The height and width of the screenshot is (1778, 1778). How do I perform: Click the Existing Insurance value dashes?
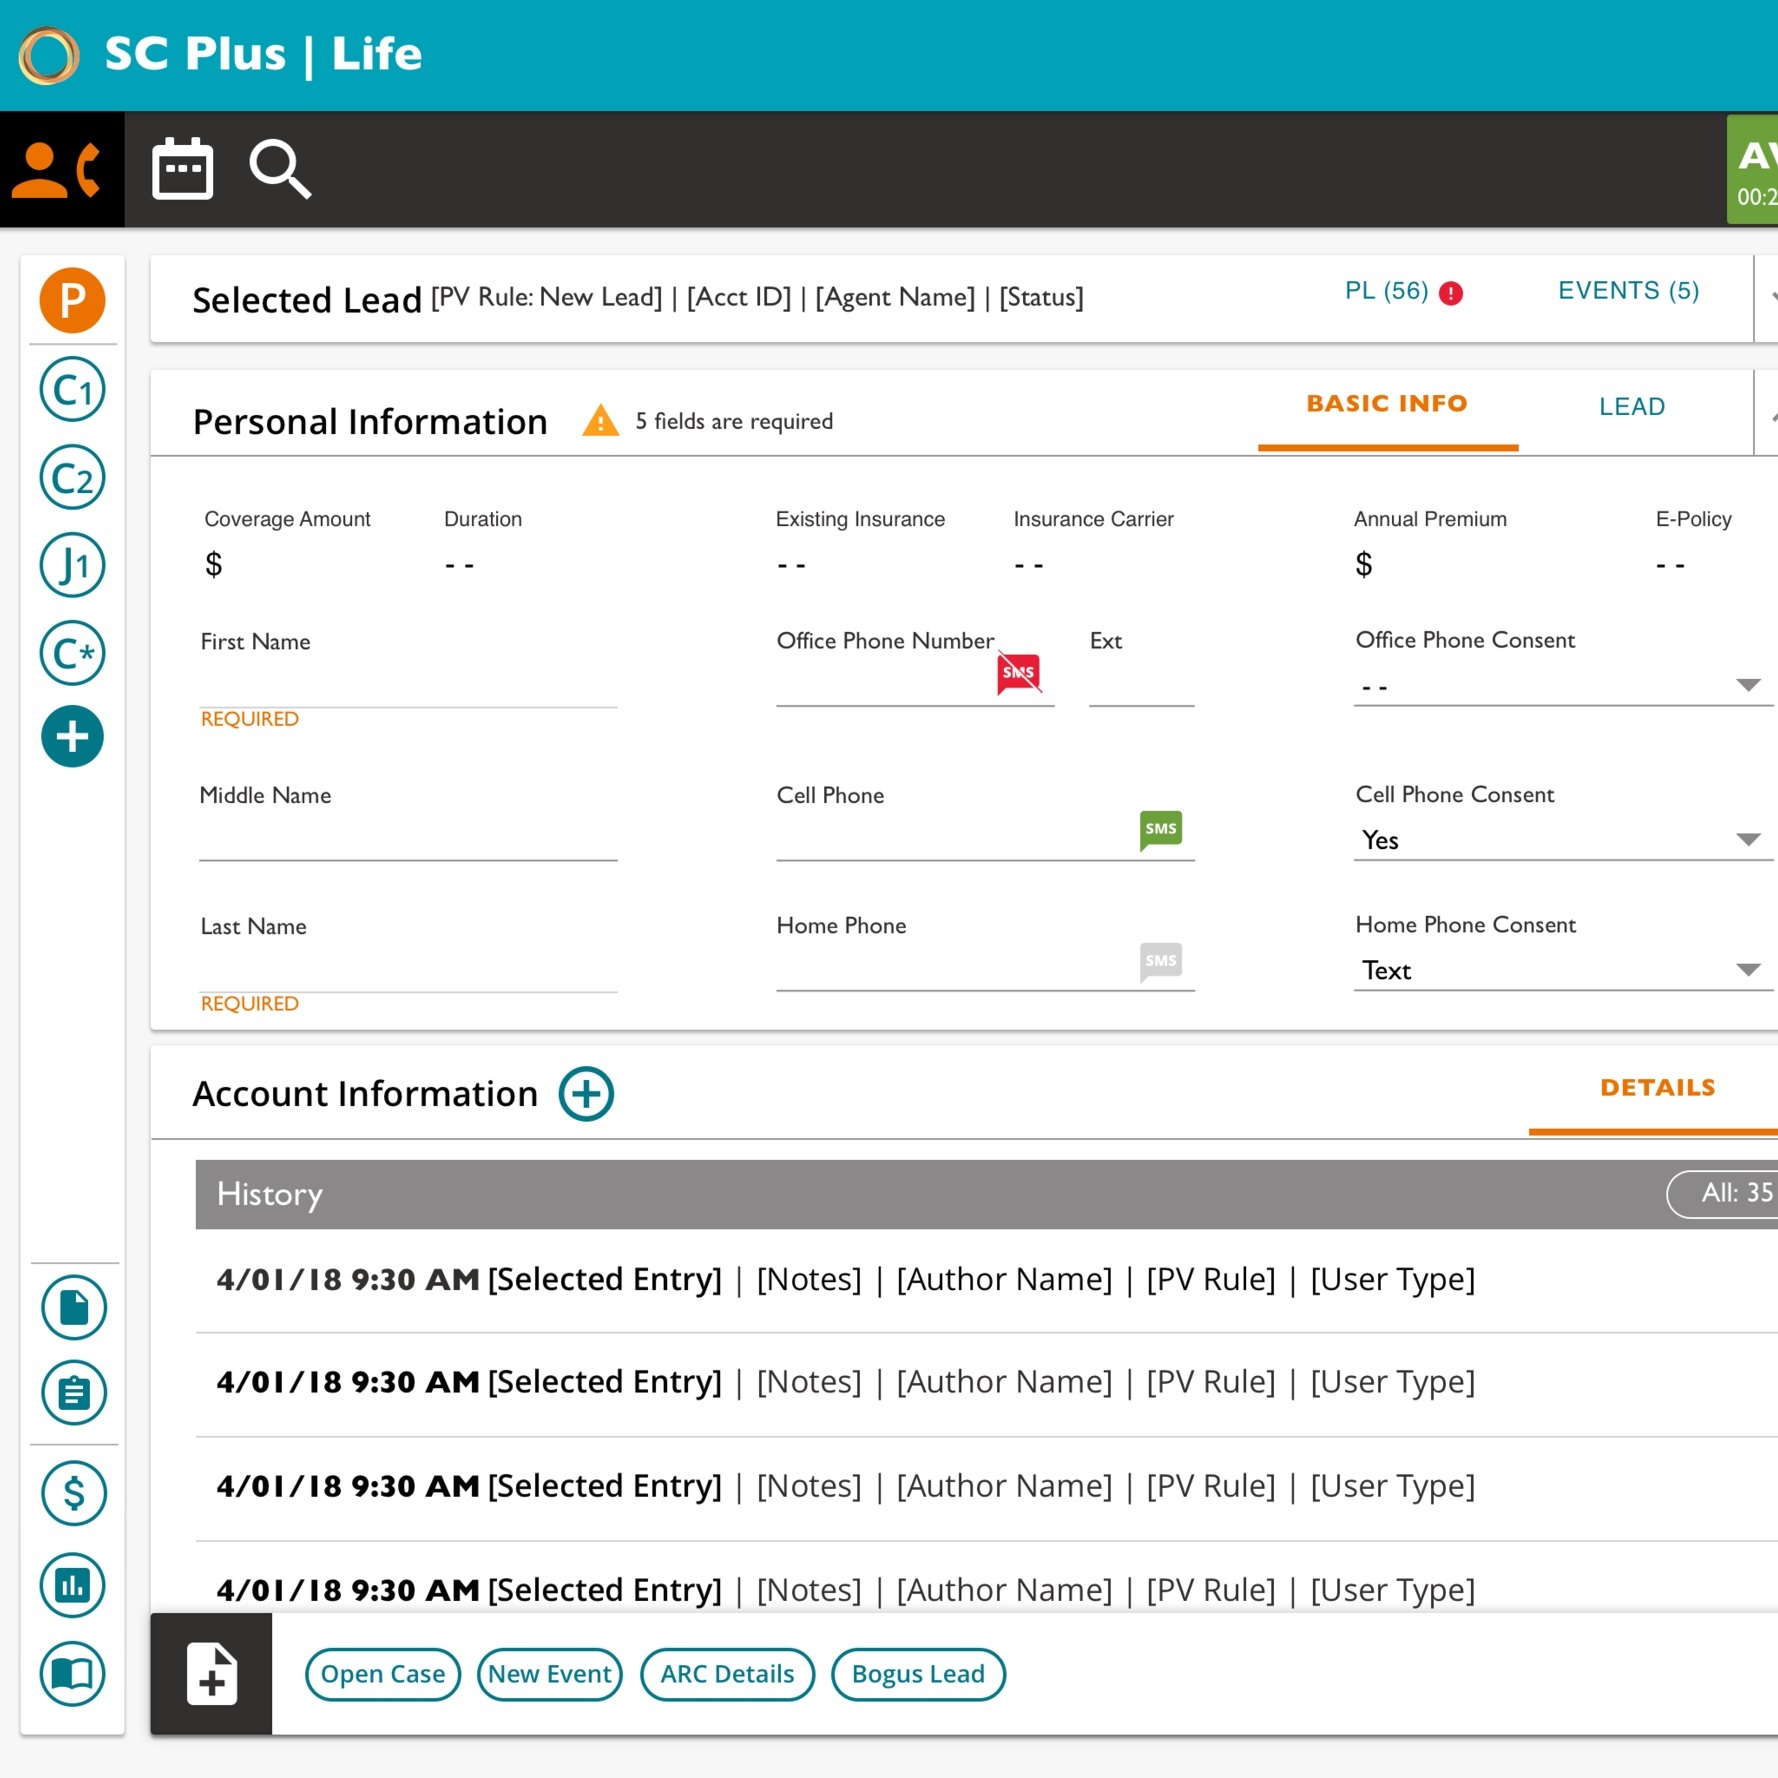point(791,566)
